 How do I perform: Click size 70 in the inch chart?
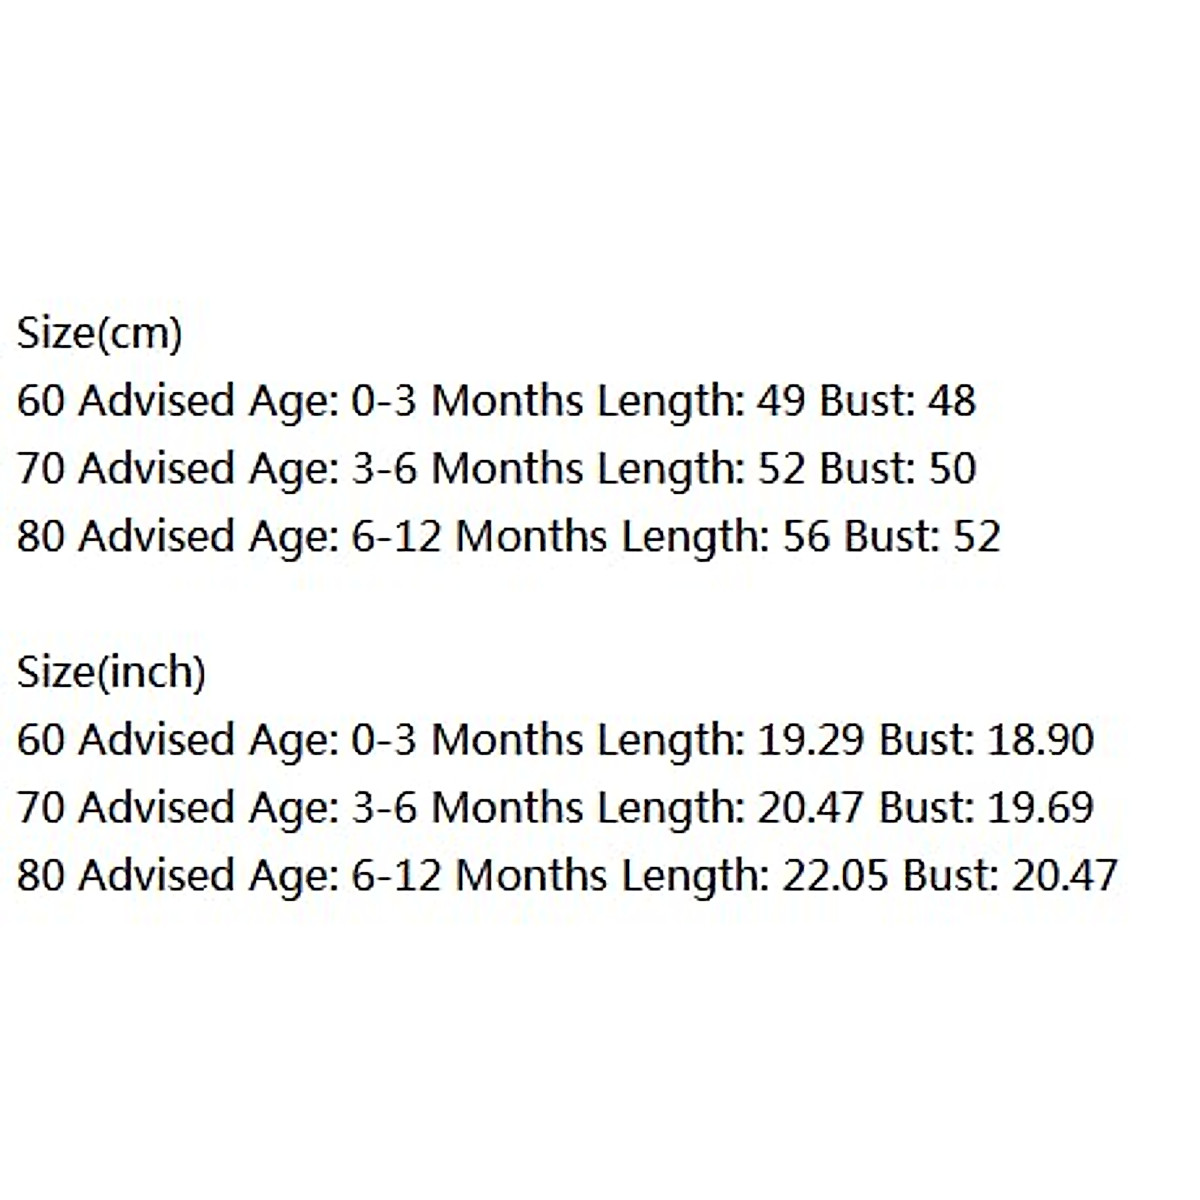point(40,808)
